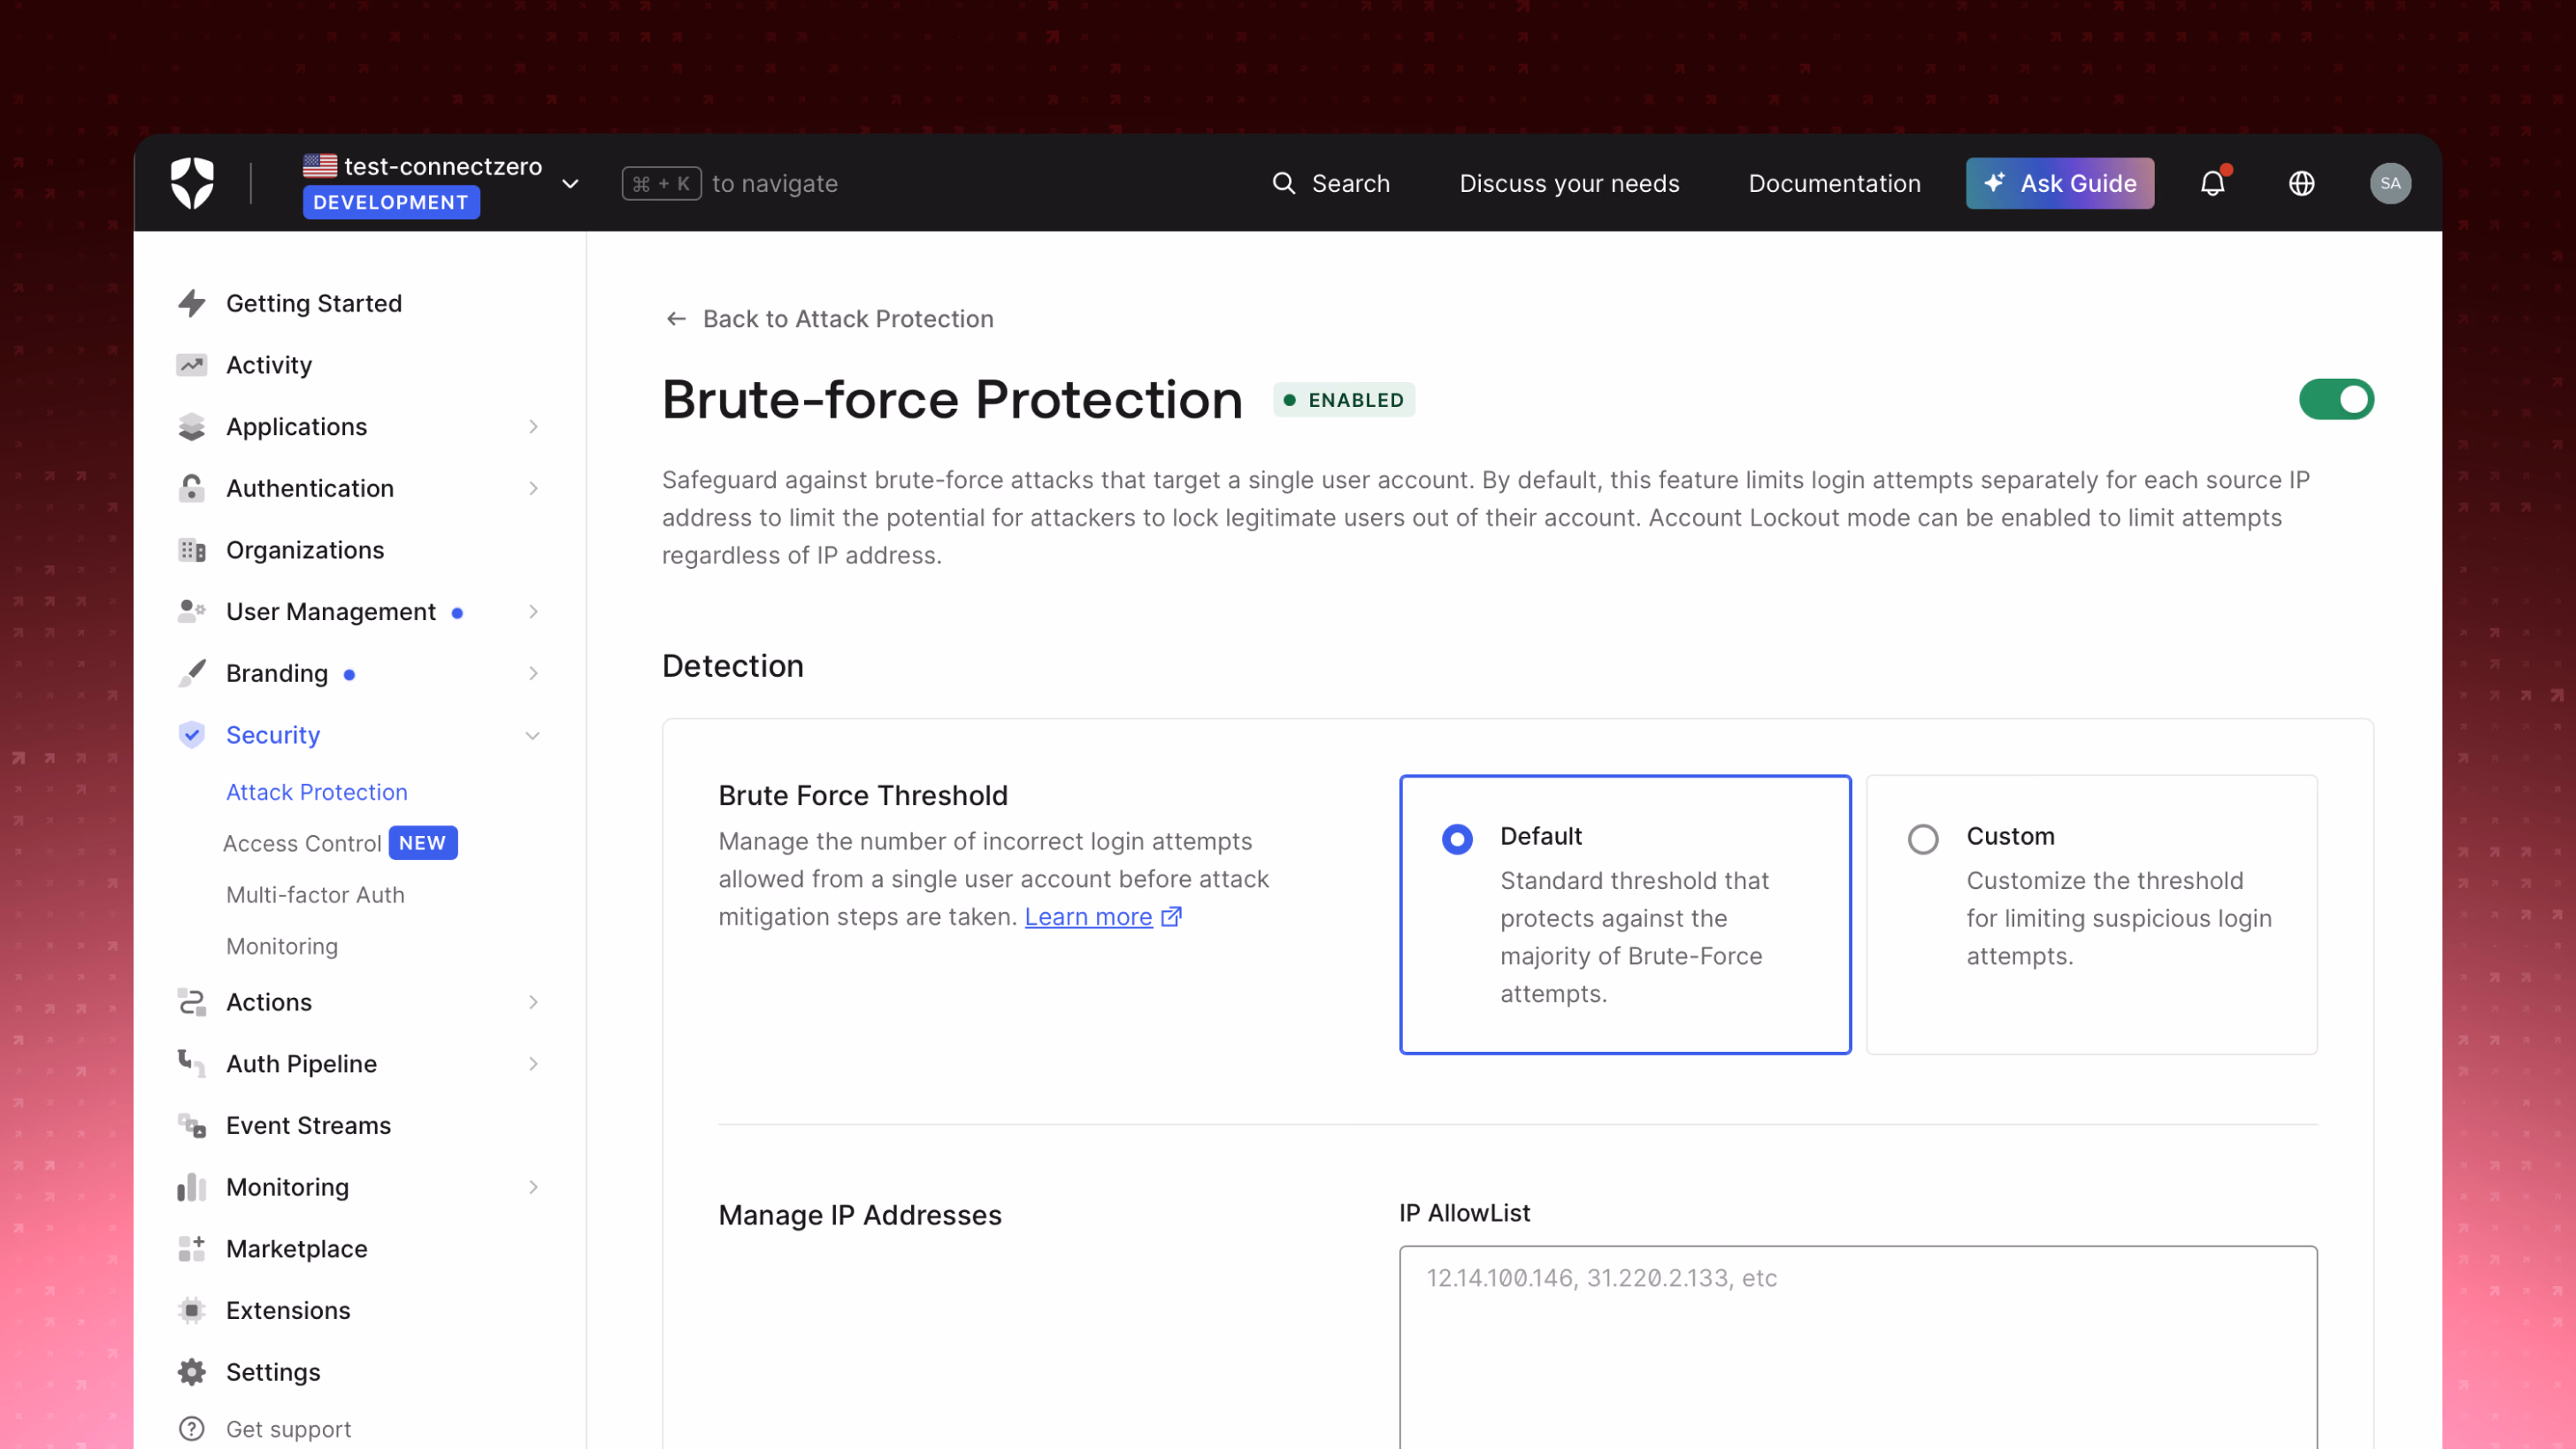Go to Marketplace in sidebar

pyautogui.click(x=296, y=1248)
